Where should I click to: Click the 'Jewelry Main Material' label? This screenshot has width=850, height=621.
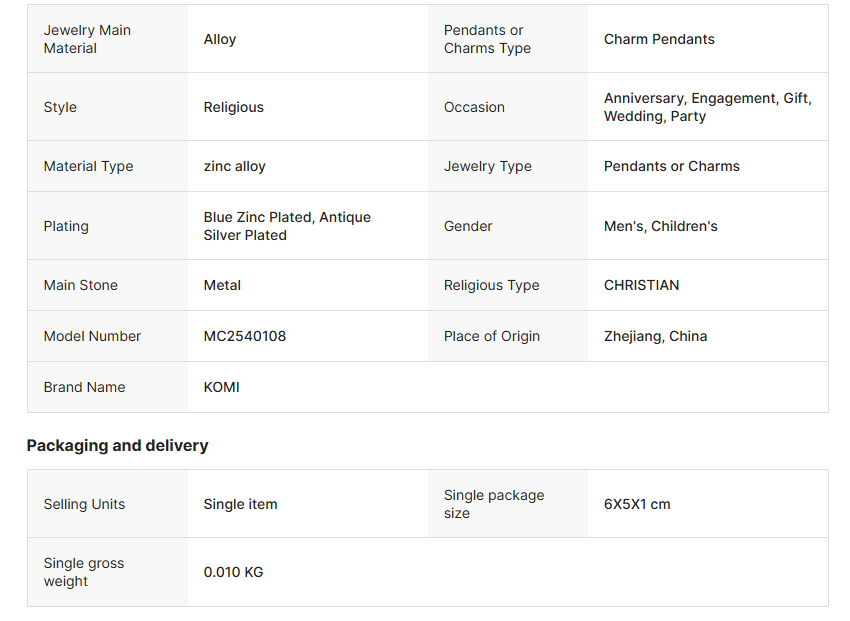87,39
